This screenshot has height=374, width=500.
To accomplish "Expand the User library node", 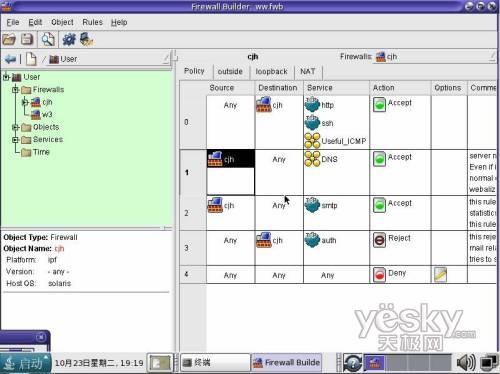I will coord(6,77).
